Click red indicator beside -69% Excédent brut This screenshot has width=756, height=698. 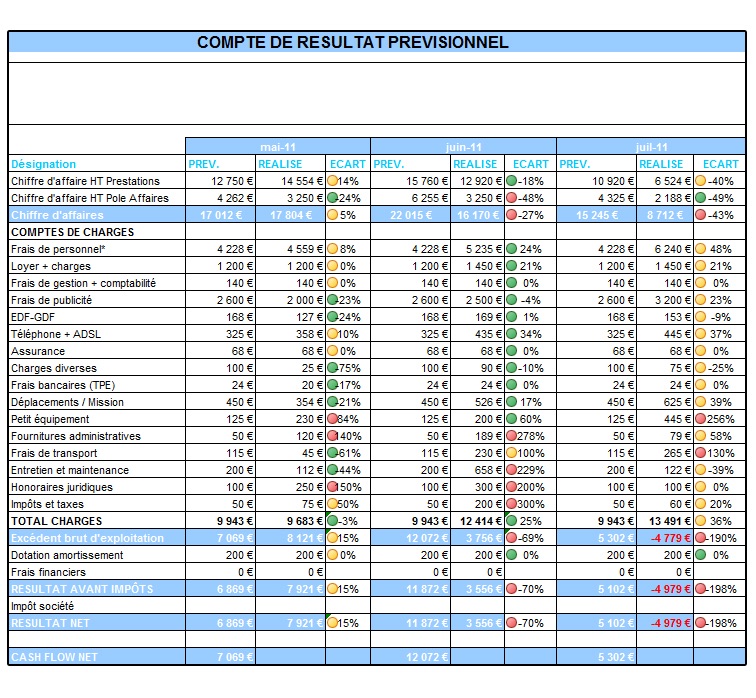pos(512,538)
